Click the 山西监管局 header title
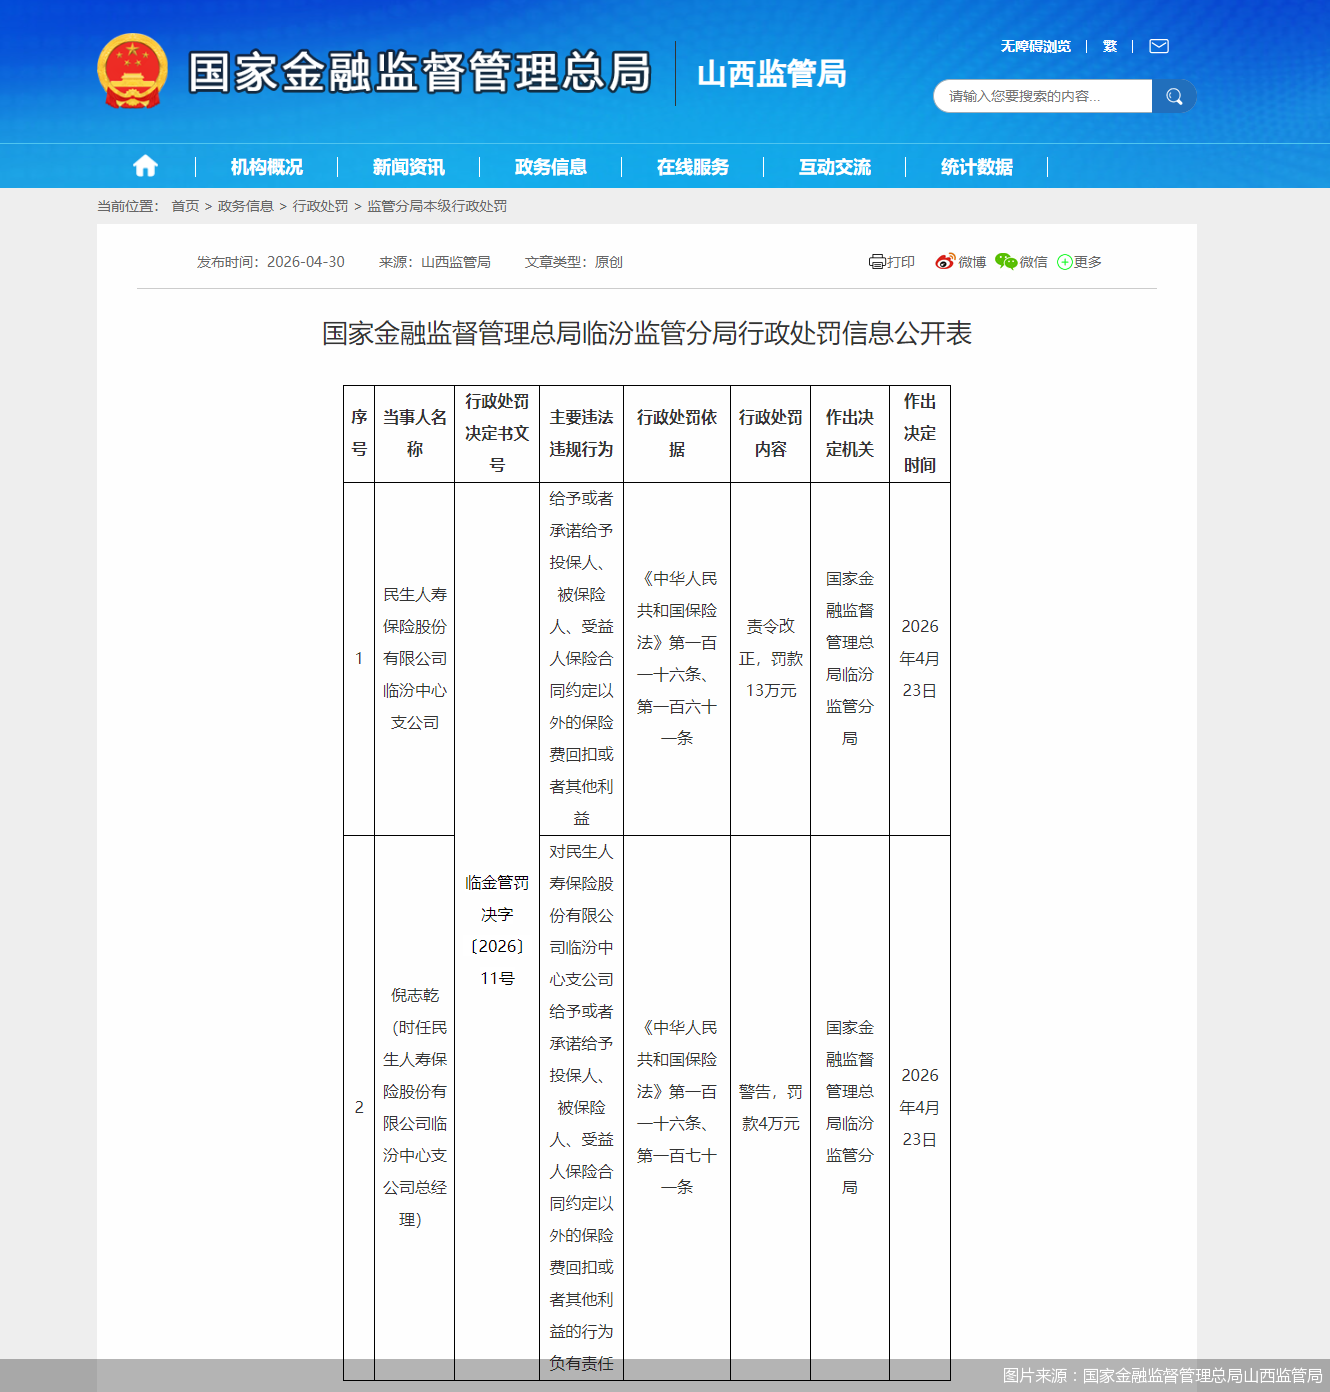This screenshot has height=1392, width=1330. 771,73
